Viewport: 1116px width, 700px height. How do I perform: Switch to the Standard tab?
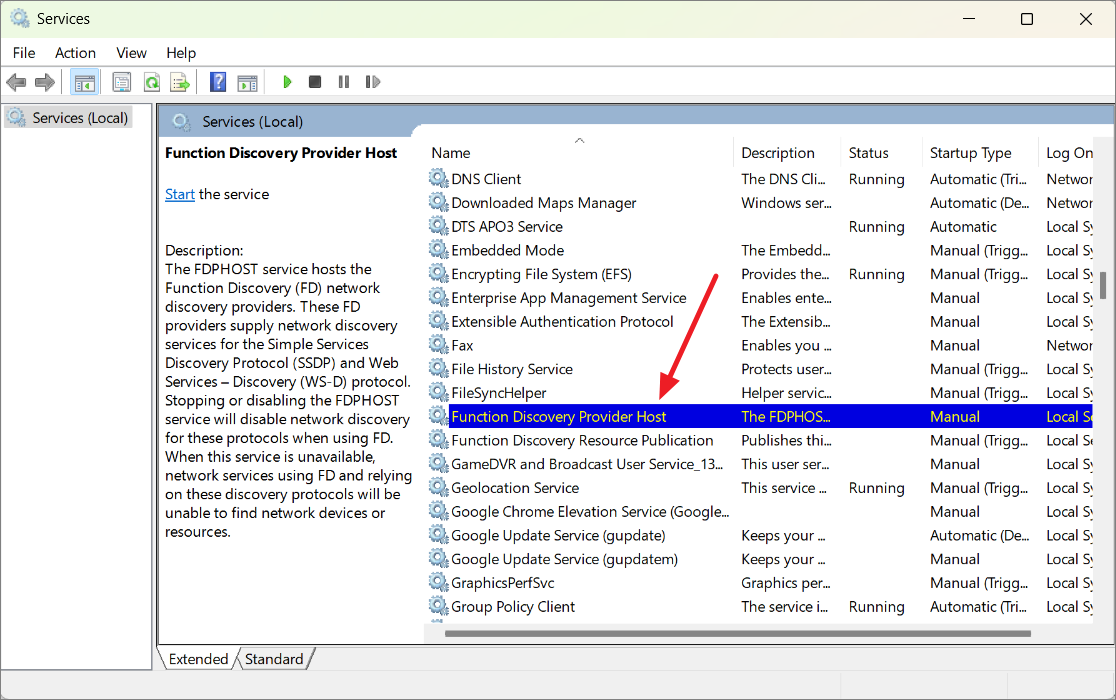[275, 658]
